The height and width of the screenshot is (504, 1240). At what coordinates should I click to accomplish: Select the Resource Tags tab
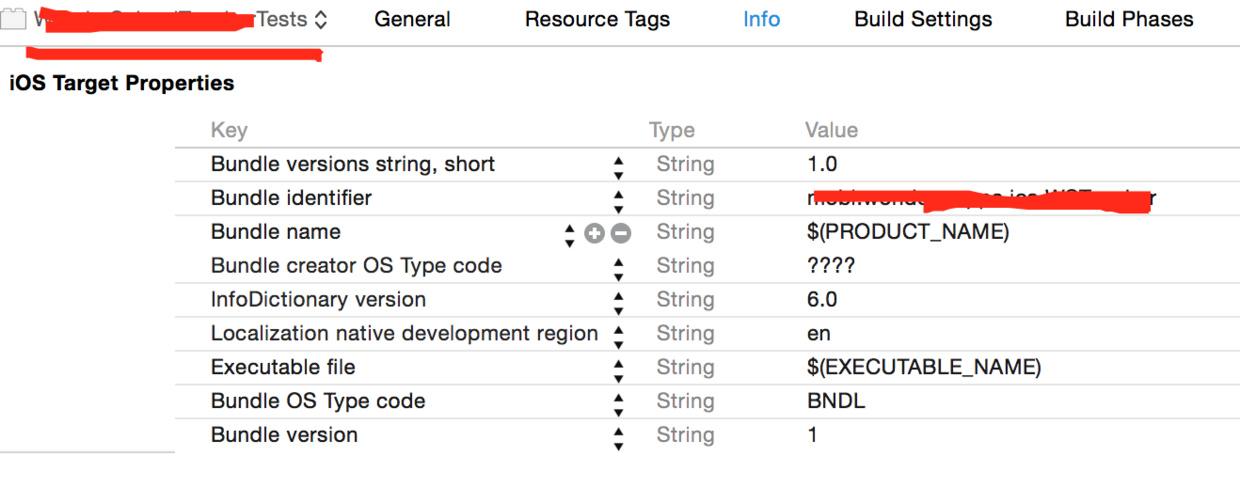(597, 20)
